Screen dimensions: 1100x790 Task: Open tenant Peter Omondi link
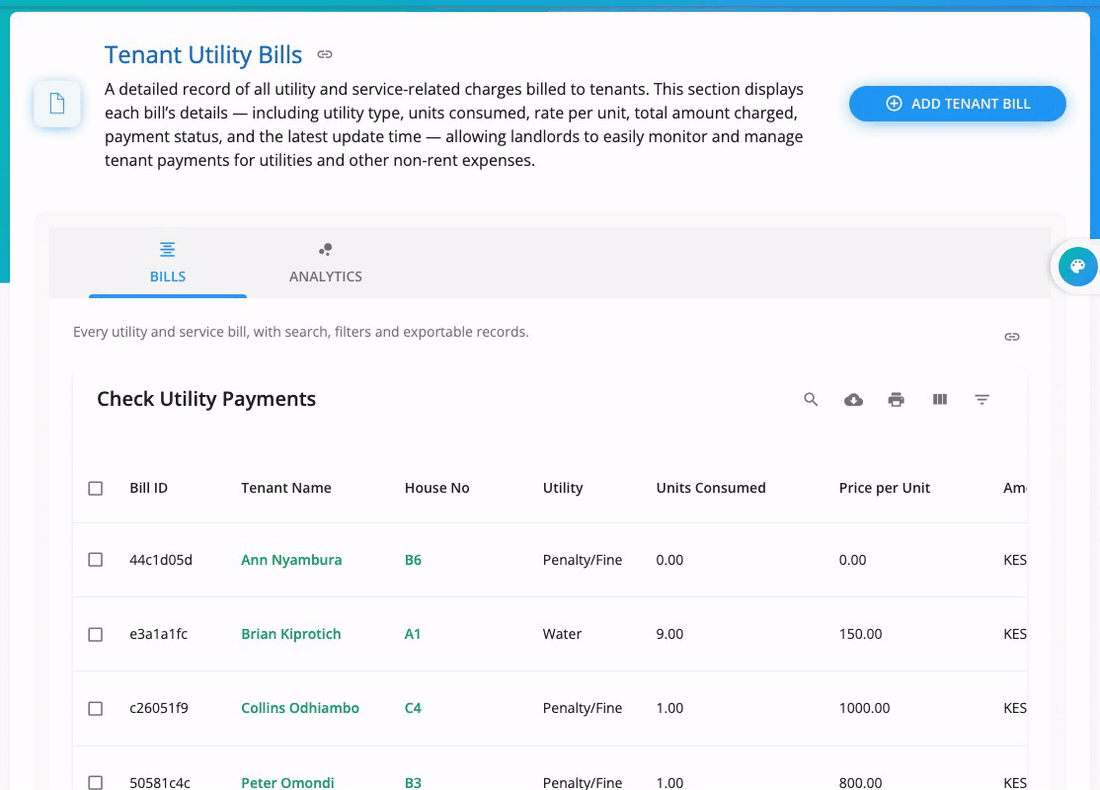pyautogui.click(x=288, y=782)
